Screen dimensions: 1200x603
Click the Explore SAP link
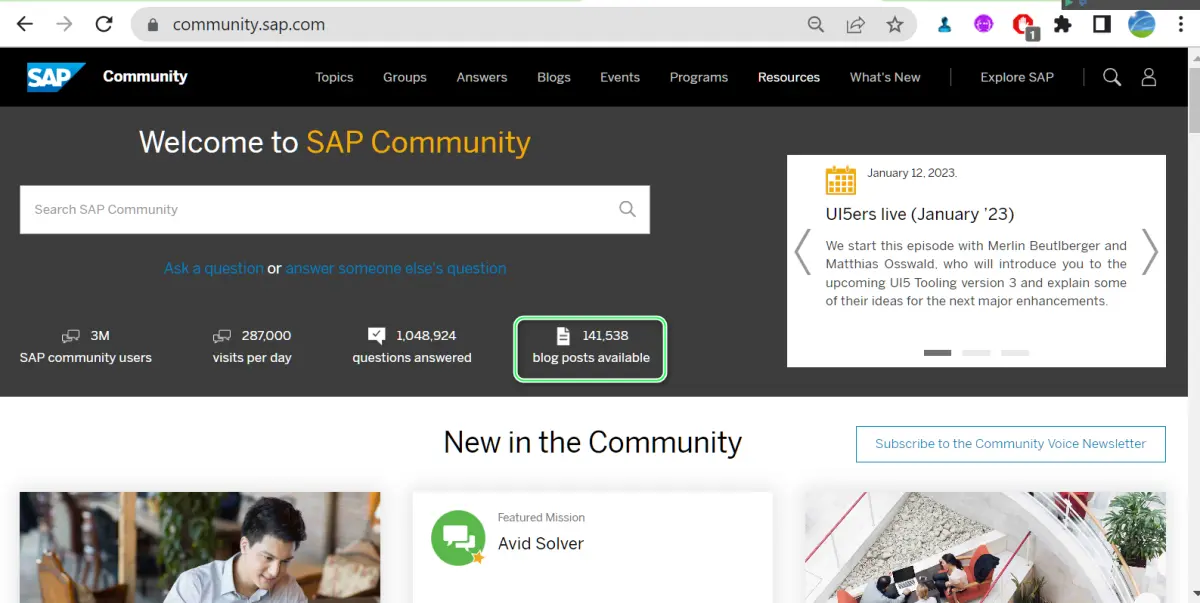[1017, 77]
